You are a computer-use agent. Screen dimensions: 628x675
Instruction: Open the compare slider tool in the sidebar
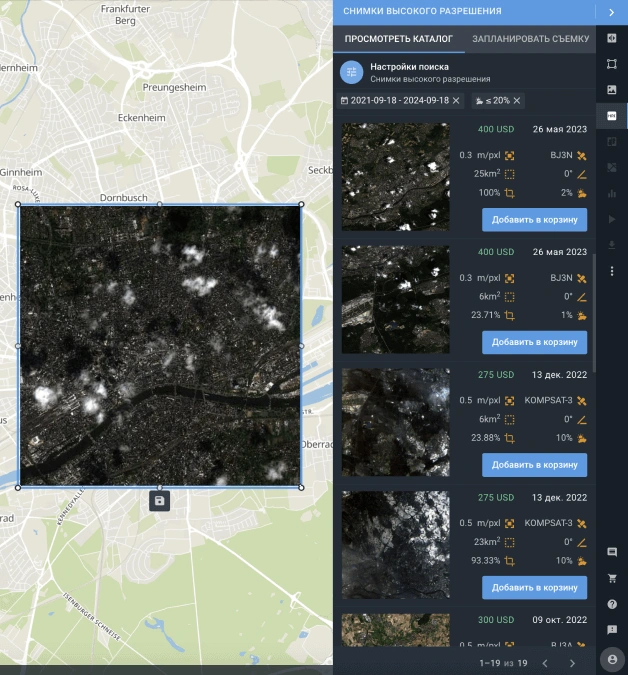(612, 38)
